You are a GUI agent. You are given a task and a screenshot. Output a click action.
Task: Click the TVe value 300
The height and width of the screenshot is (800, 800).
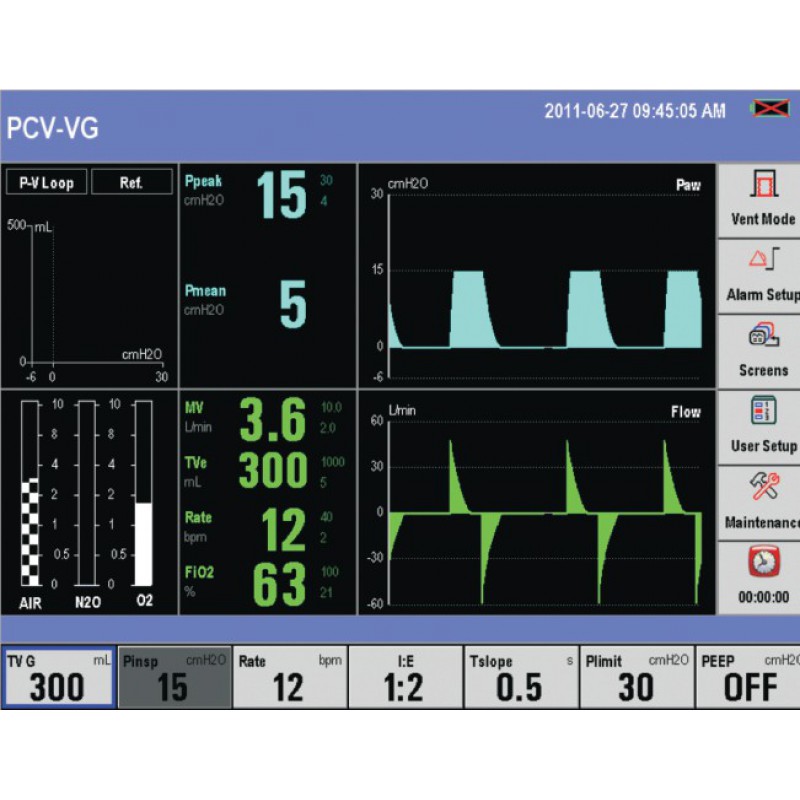coord(273,470)
